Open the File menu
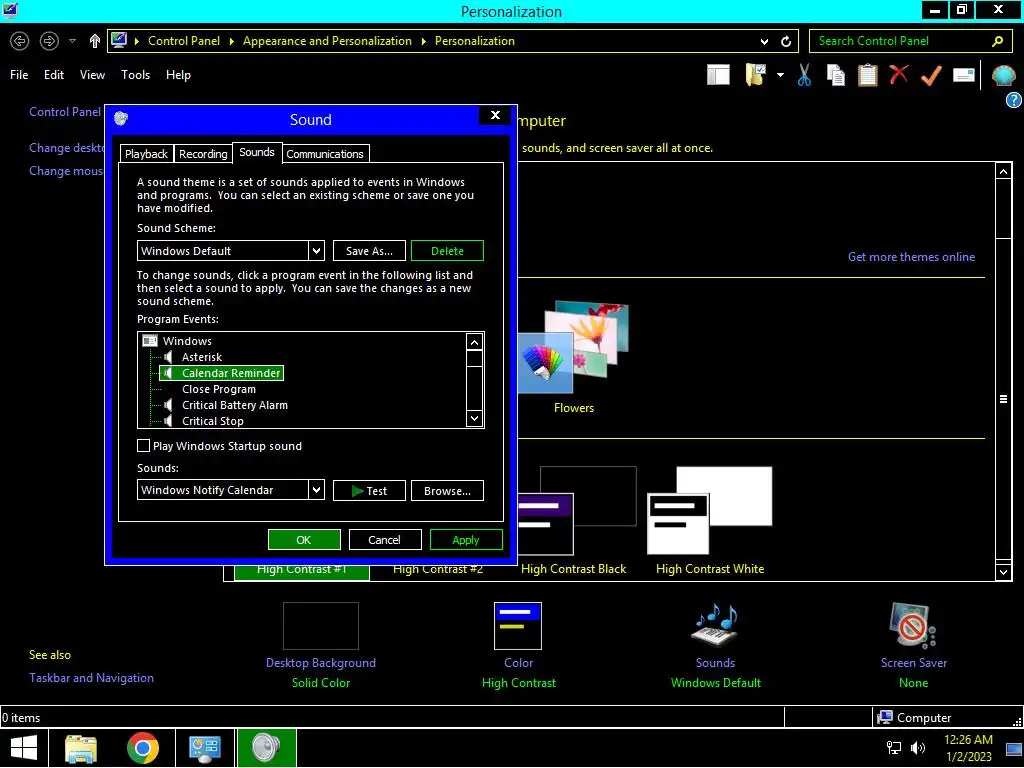The height and width of the screenshot is (768, 1024). coord(19,75)
